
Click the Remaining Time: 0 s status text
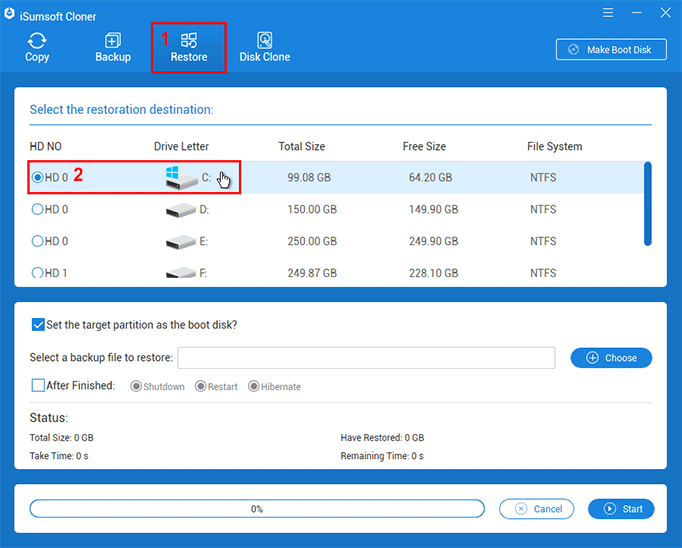(x=382, y=456)
